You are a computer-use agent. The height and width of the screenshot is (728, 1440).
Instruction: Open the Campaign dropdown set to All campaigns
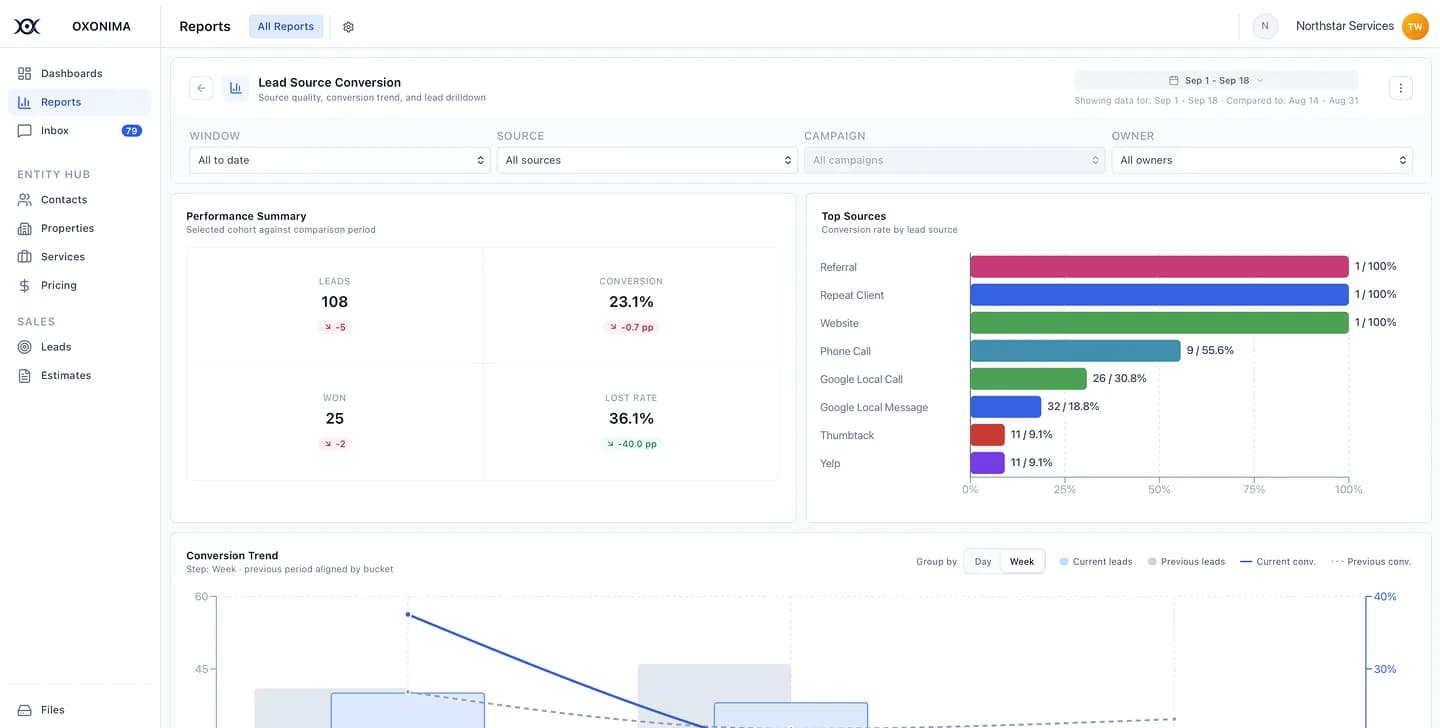coord(955,160)
